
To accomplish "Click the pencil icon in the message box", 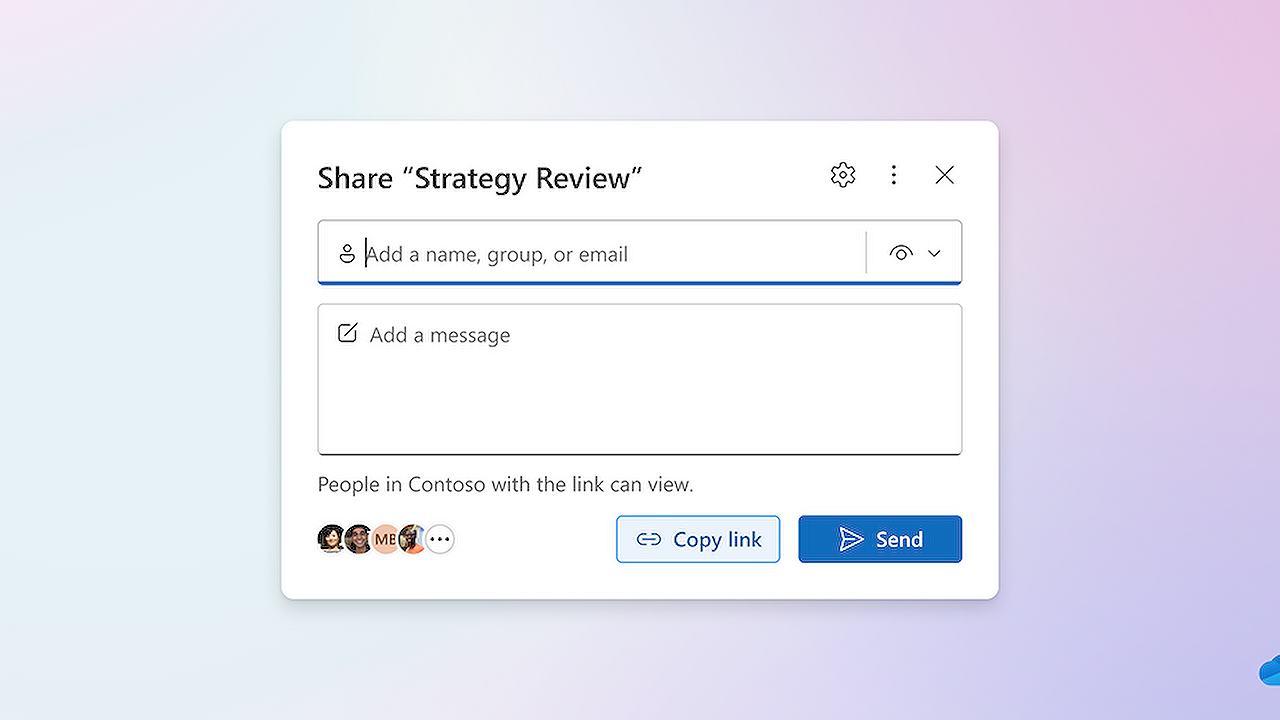I will point(347,333).
